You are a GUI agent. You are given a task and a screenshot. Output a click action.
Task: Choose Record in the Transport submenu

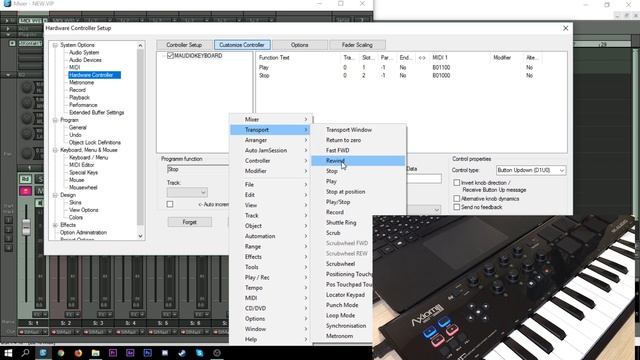tap(358, 212)
